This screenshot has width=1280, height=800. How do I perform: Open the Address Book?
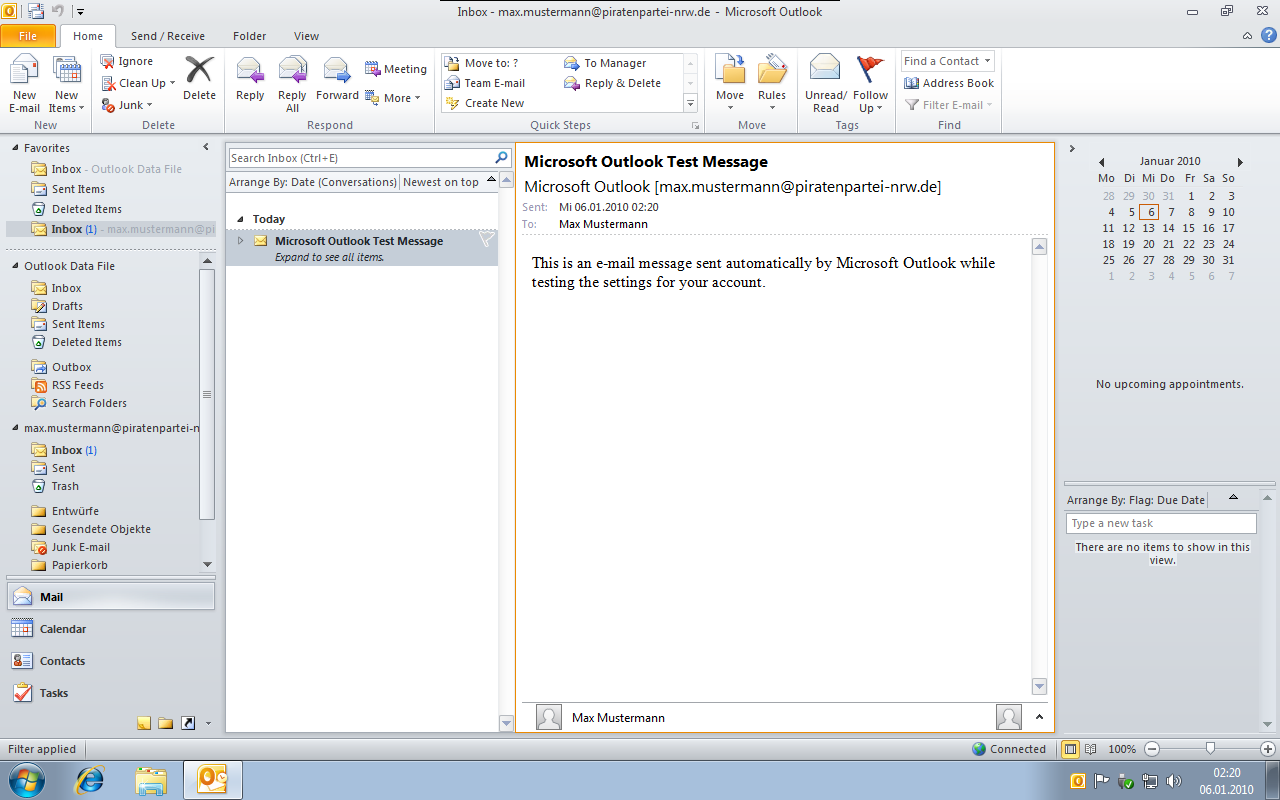(x=948, y=83)
